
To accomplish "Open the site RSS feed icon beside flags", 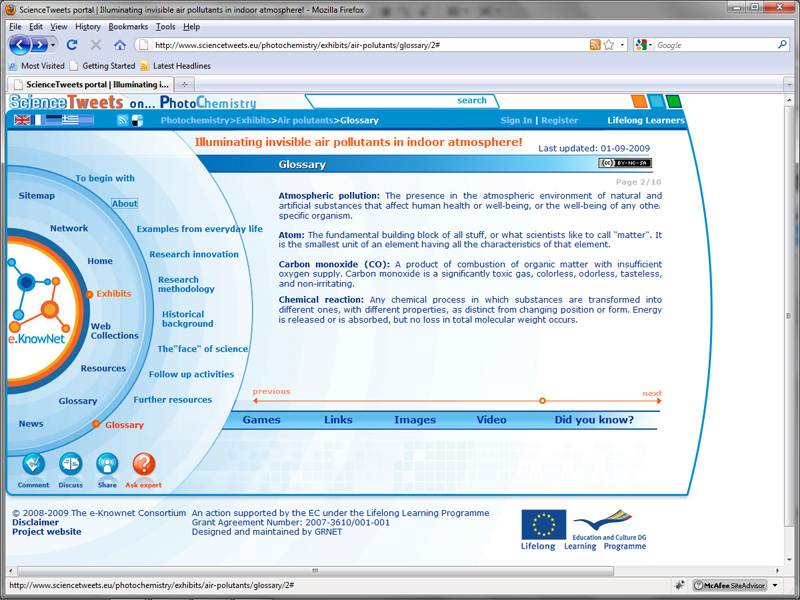I will point(122,120).
